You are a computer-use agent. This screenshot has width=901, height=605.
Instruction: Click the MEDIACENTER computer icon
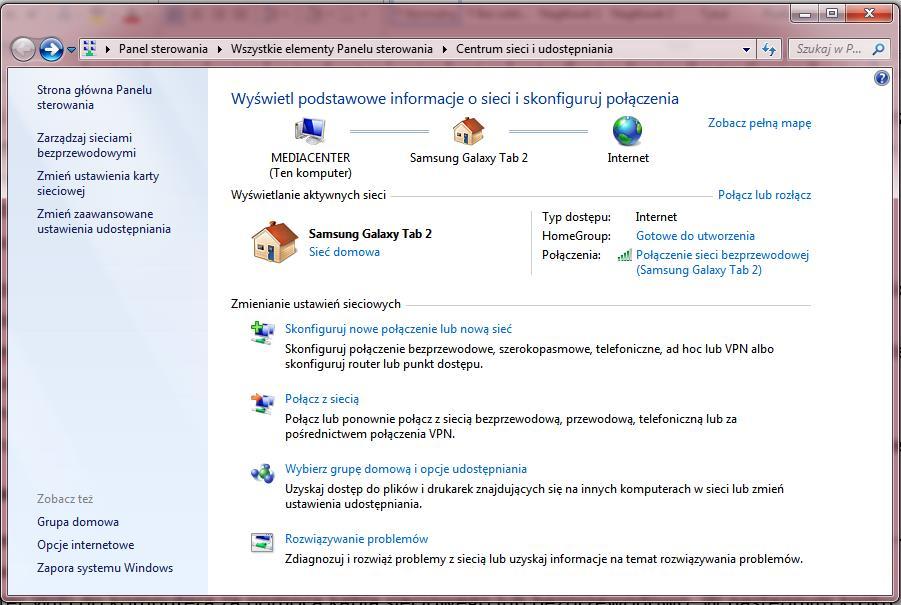point(310,130)
